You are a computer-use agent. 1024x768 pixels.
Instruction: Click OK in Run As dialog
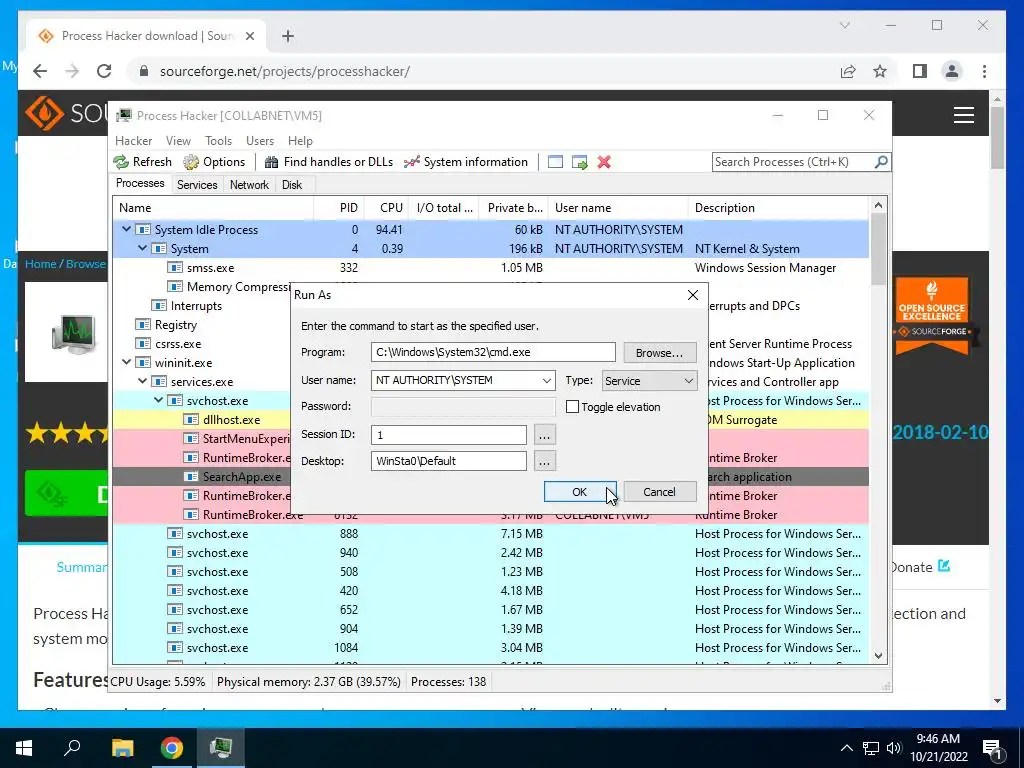pos(579,492)
